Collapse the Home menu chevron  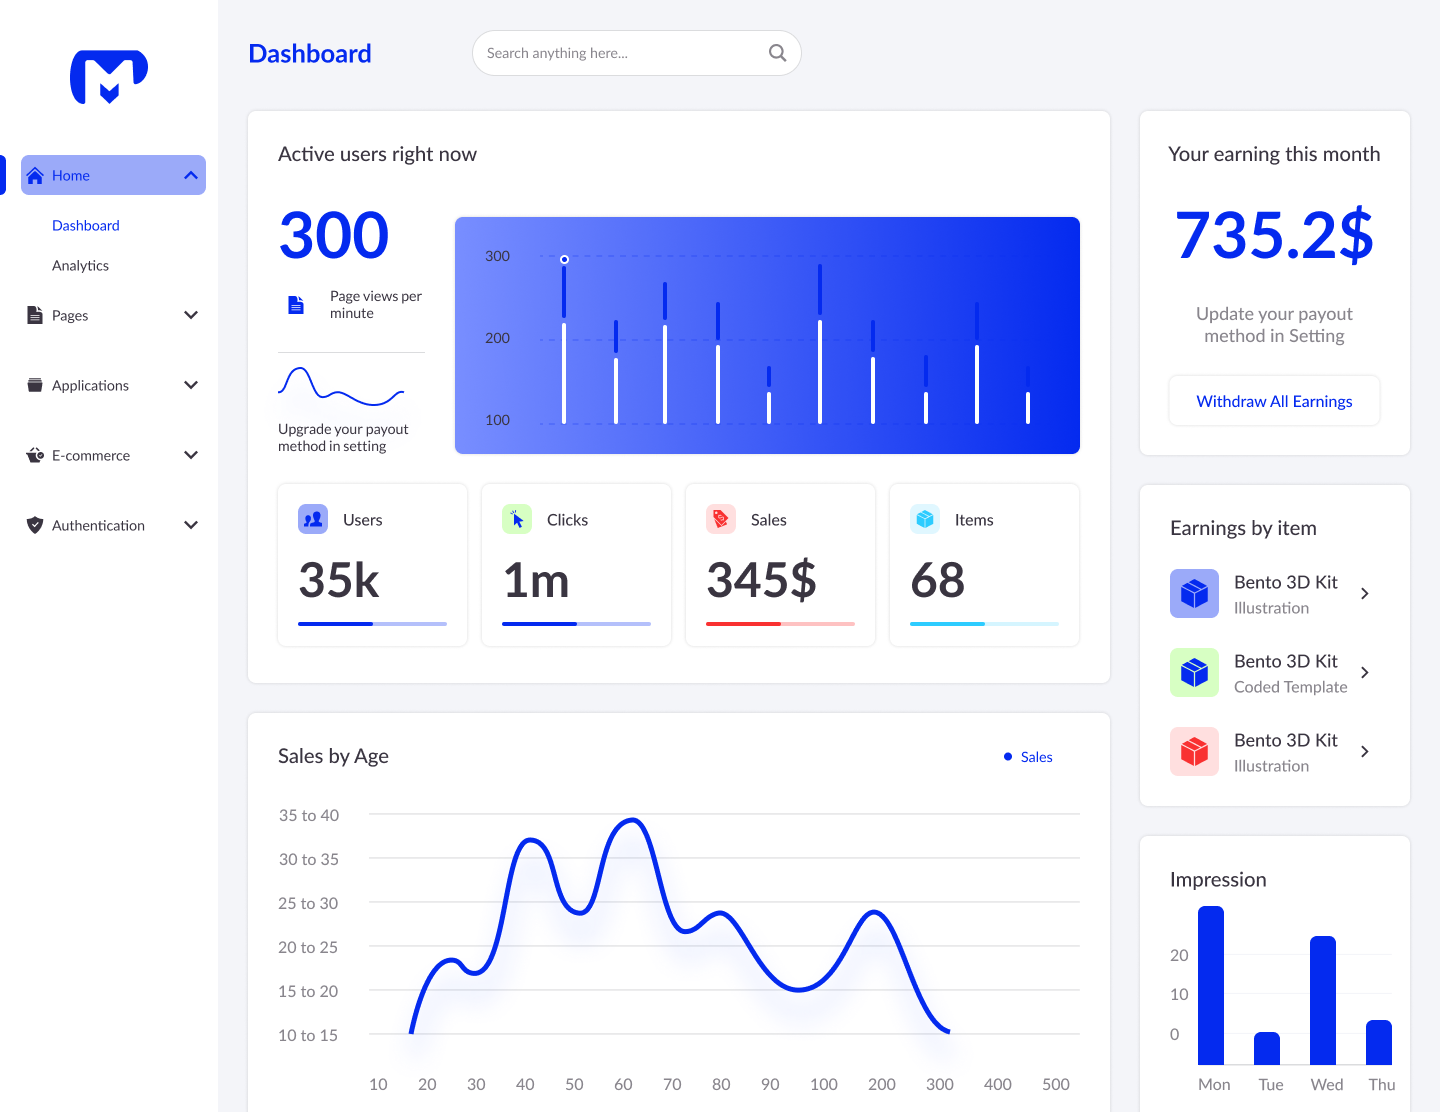click(191, 175)
